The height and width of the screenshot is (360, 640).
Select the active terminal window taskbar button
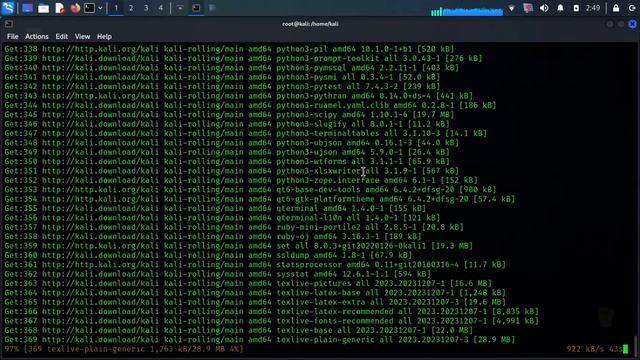coord(196,8)
